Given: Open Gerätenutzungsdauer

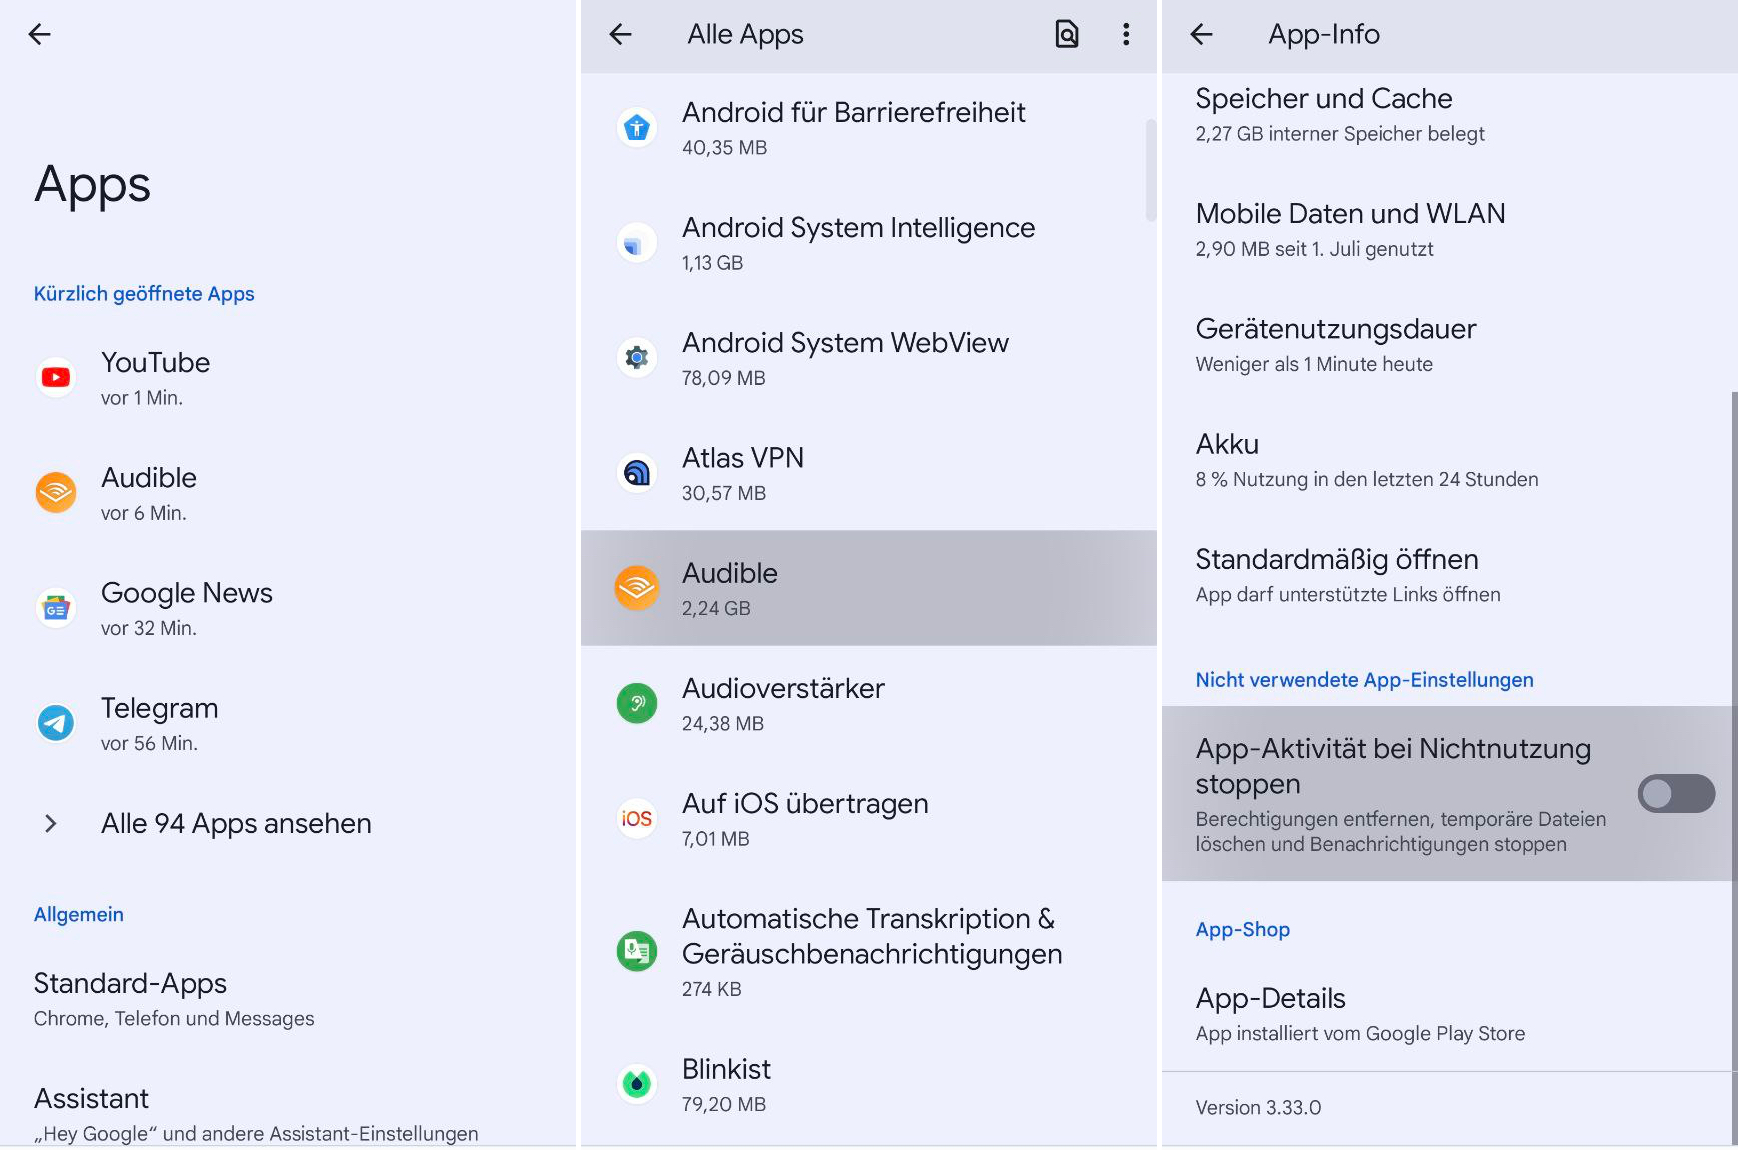Looking at the screenshot, I should (1449, 345).
